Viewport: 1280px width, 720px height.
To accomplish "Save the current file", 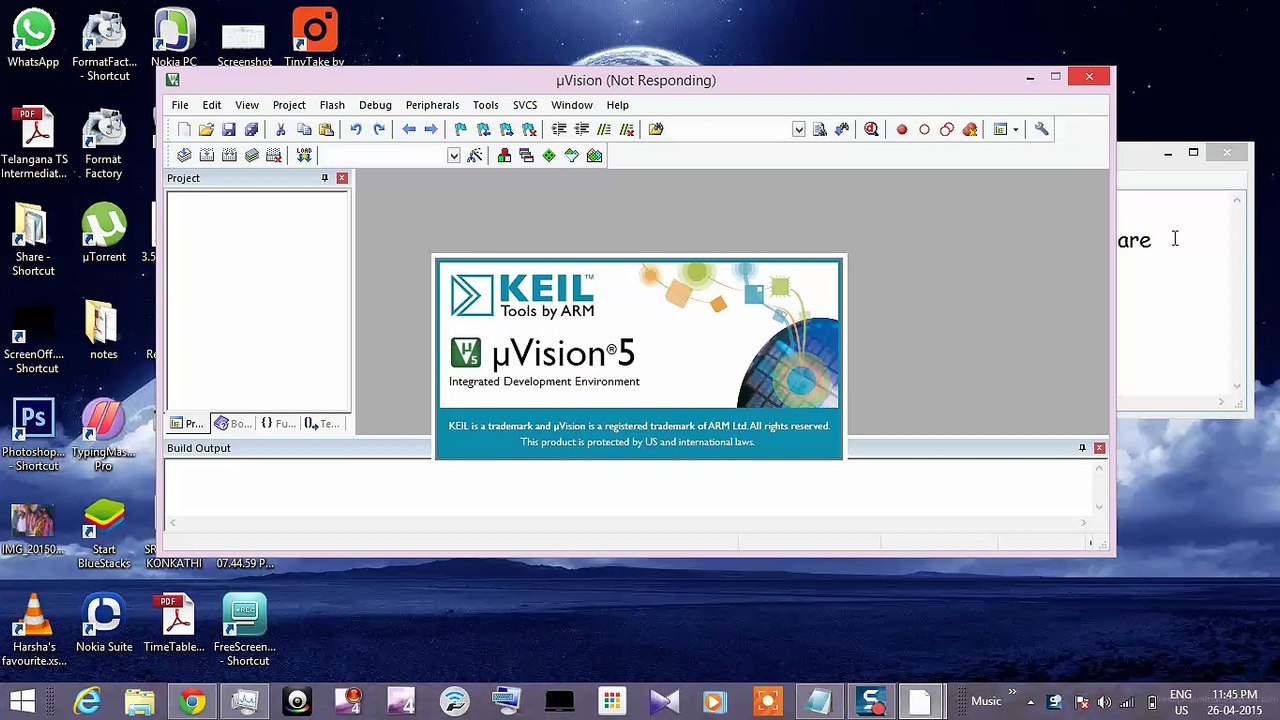I will (x=229, y=129).
